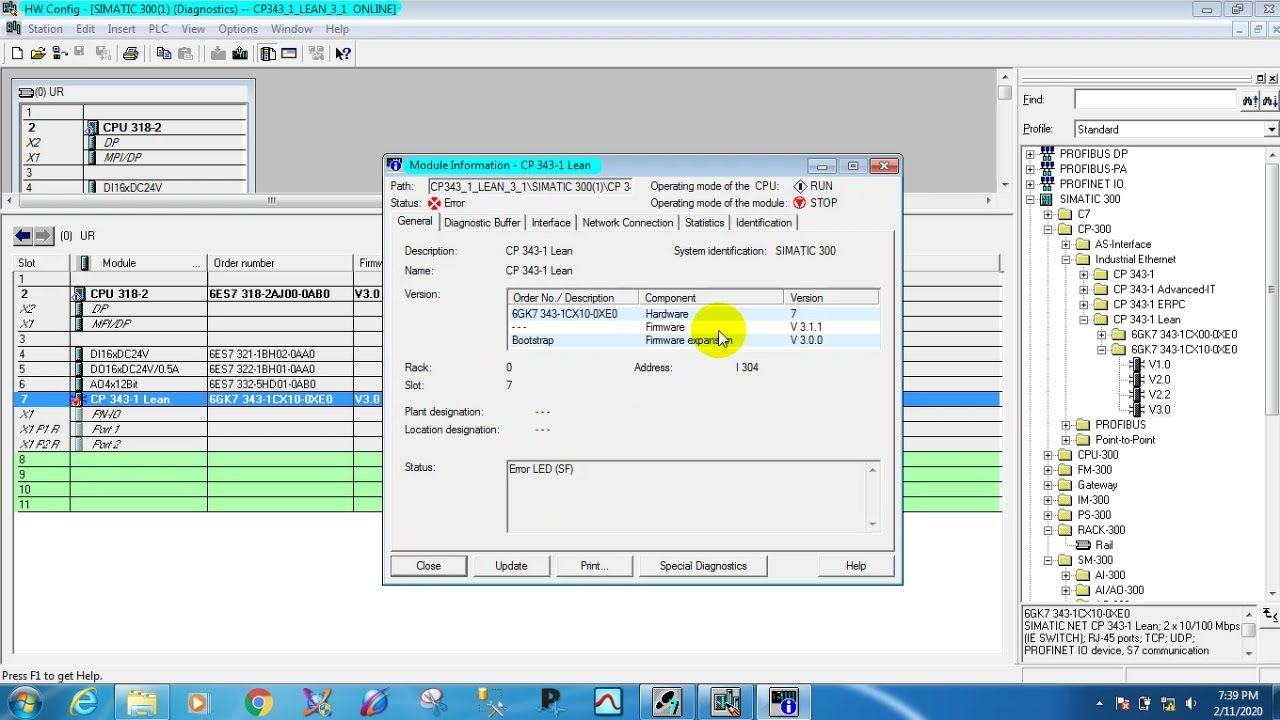This screenshot has height=720, width=1280.
Task: Click the back arrow above slot table
Action: click(23, 236)
